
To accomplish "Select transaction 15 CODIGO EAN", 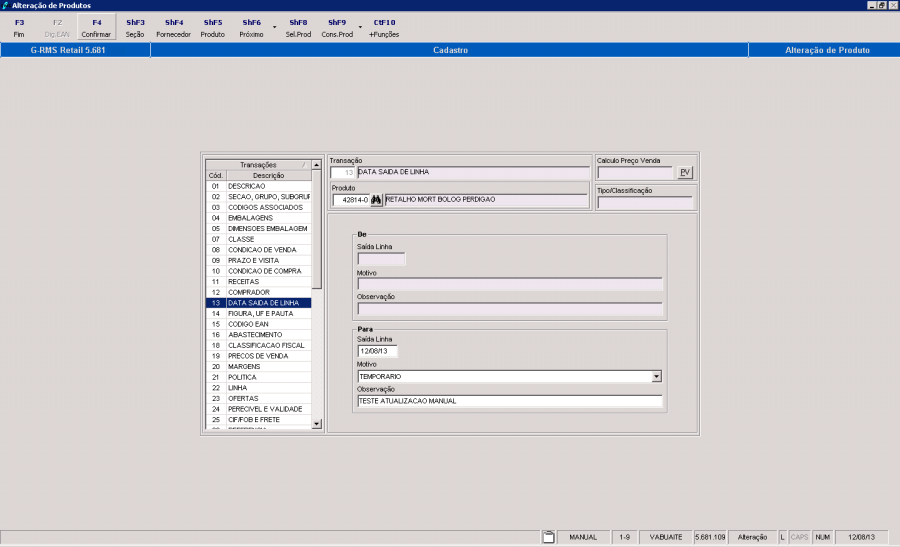I will (x=258, y=324).
